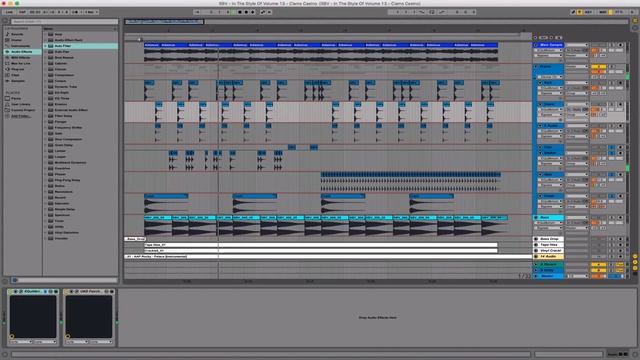Viewport: 640px width, 360px height.
Task: Click the Add Folder... link
Action: pyautogui.click(x=20, y=116)
